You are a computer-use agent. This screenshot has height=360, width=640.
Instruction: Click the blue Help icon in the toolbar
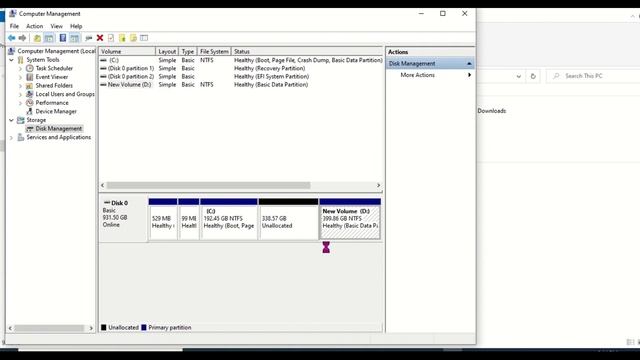[x=62, y=38]
